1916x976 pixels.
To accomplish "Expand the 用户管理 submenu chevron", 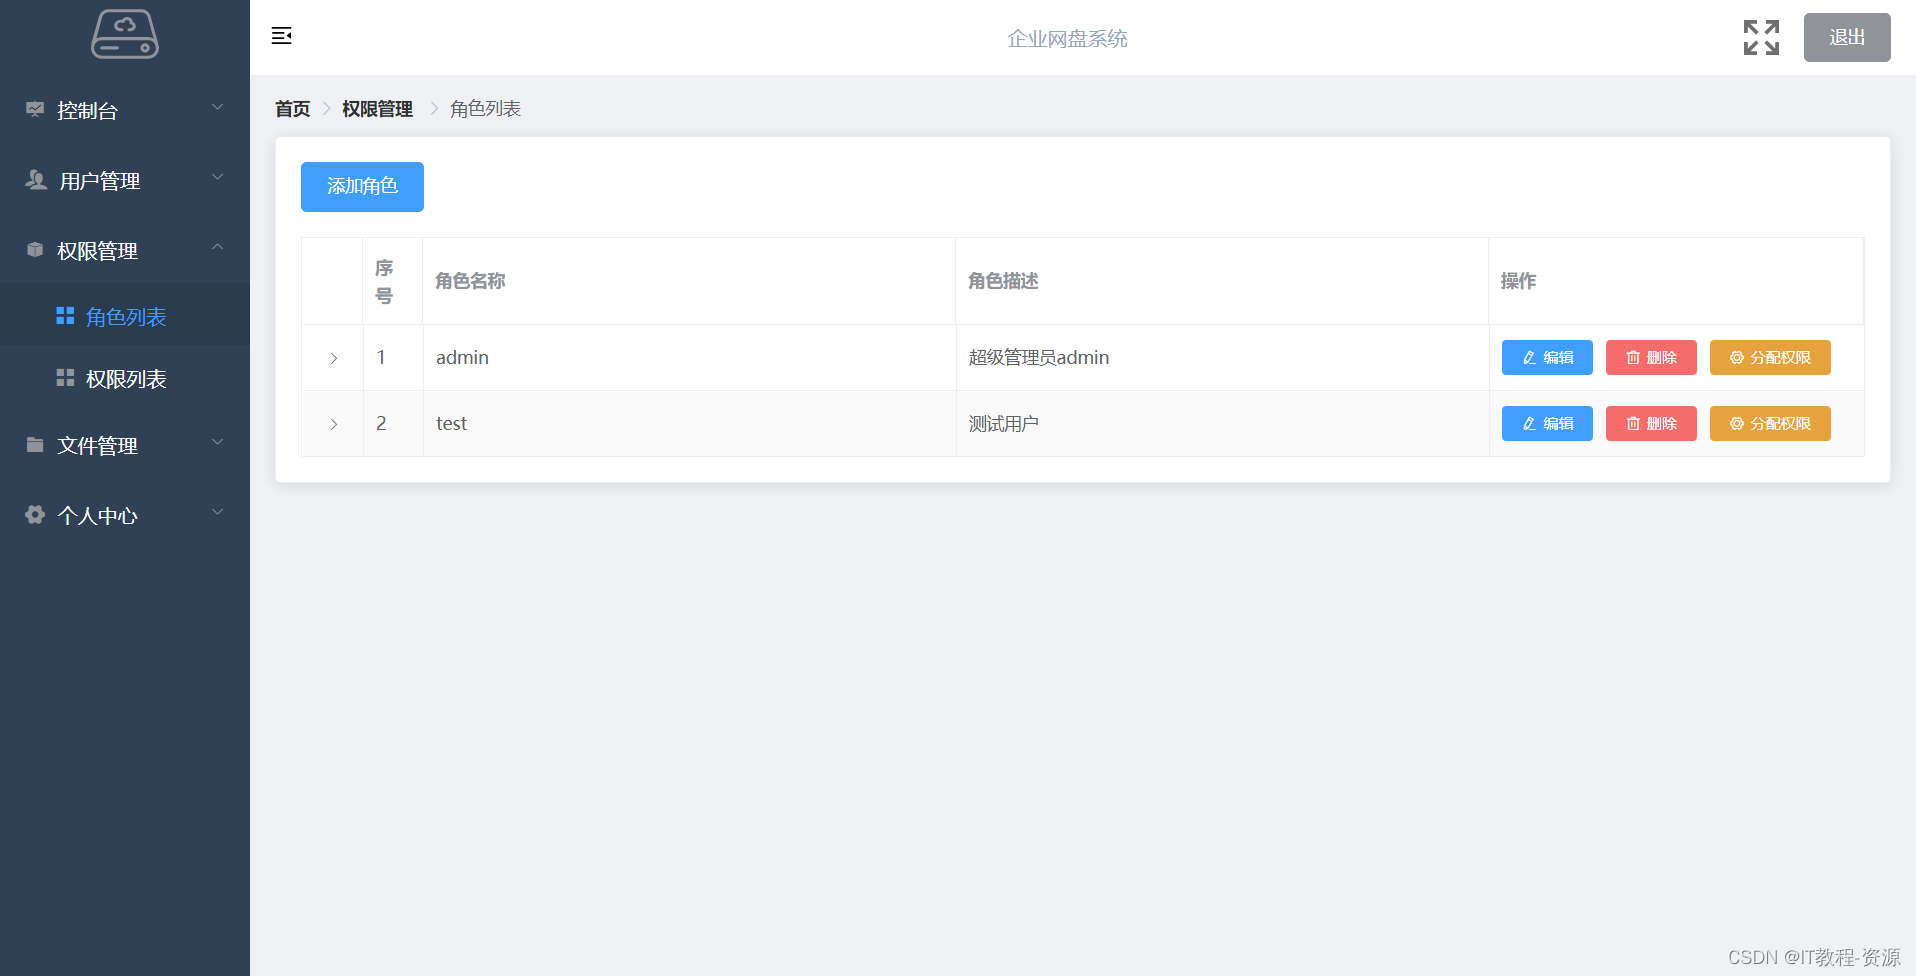I will click(218, 177).
